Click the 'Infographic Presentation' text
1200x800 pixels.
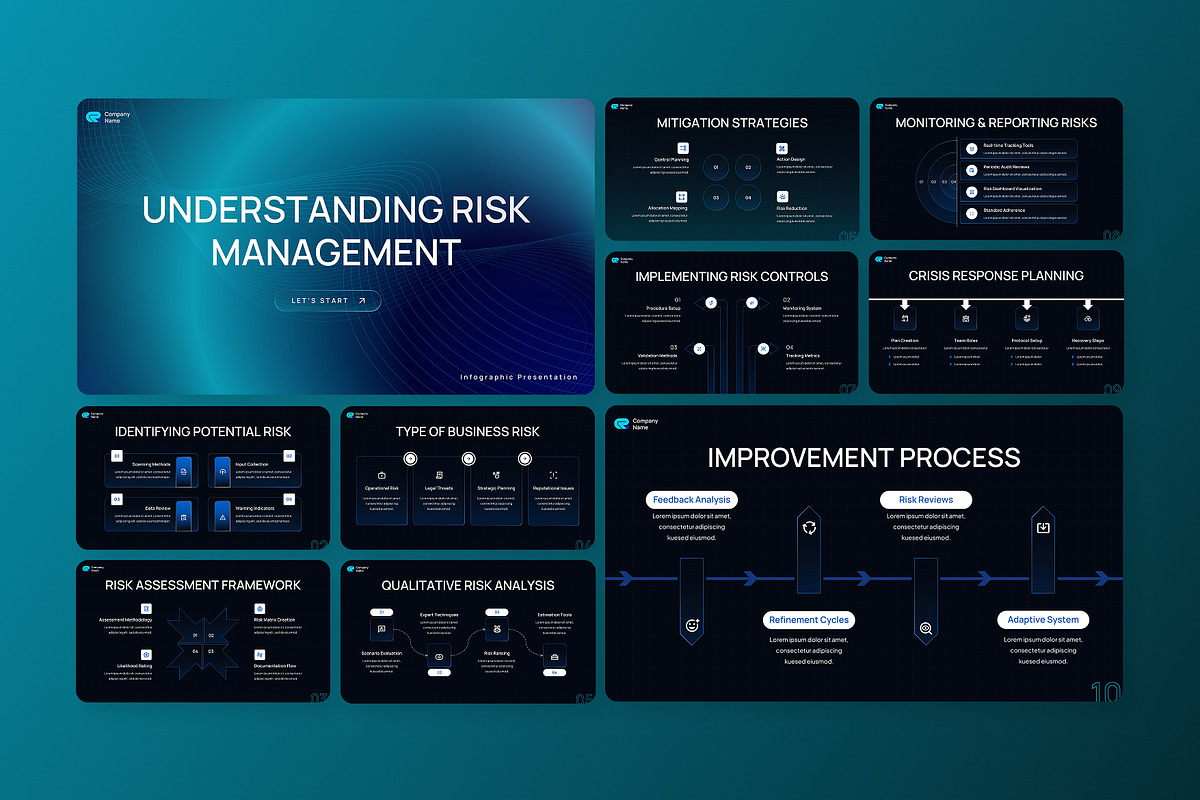tap(519, 377)
